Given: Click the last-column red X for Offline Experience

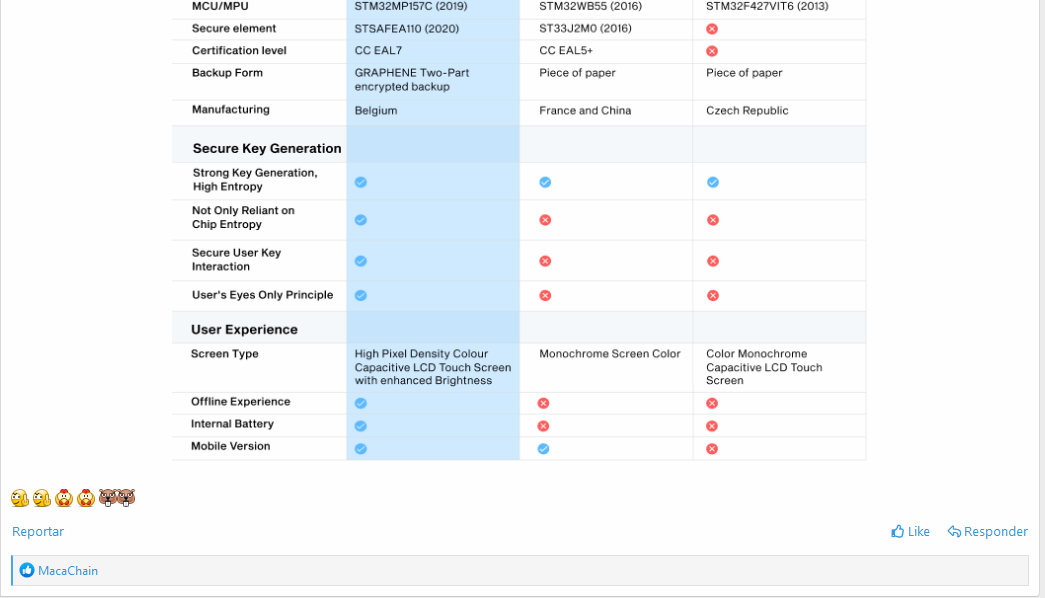Looking at the screenshot, I should (x=712, y=403).
